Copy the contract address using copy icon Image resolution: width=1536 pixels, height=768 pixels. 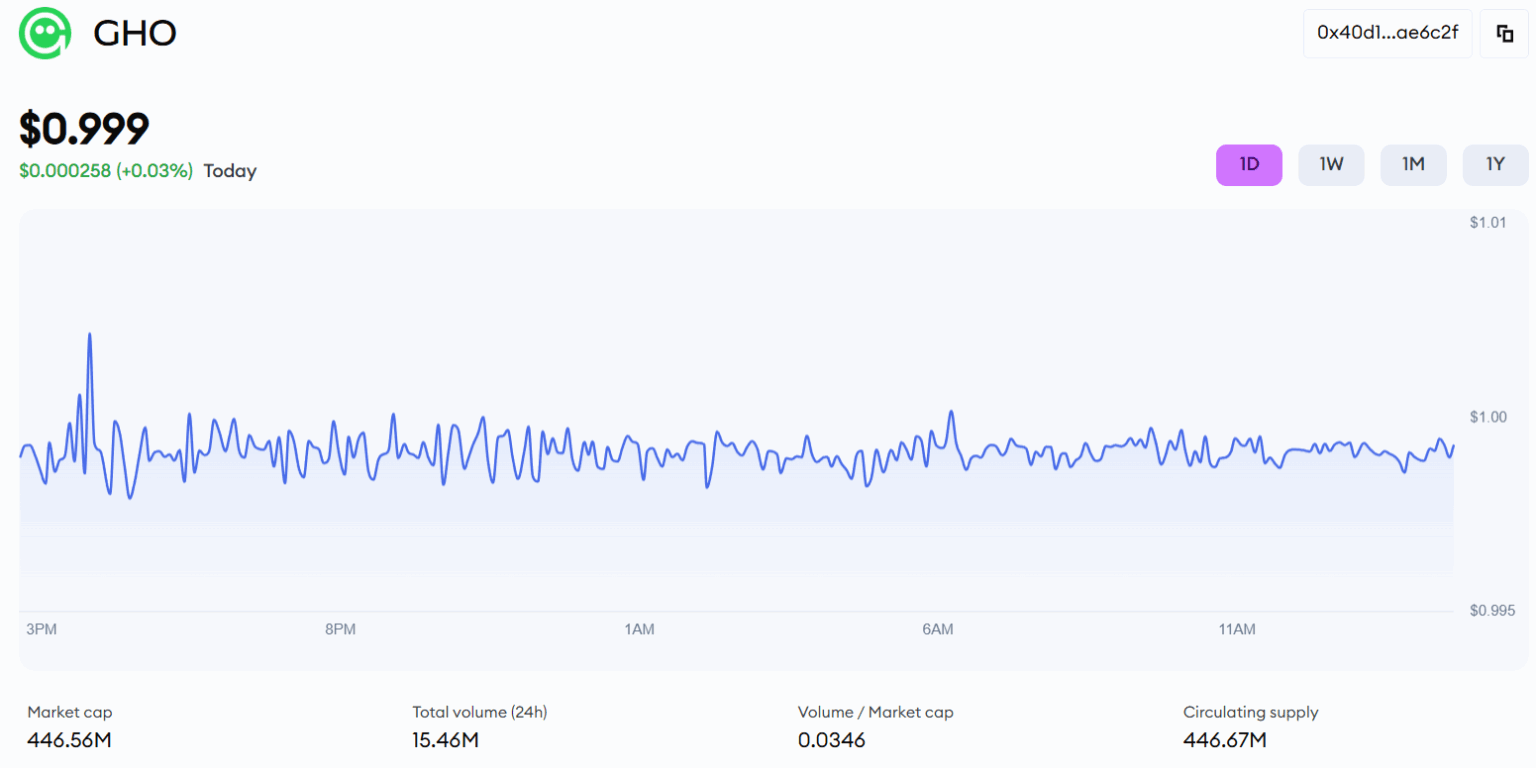[x=1504, y=33]
